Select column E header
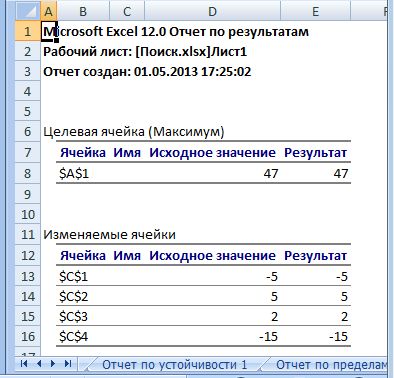This screenshot has height=378, width=394. coord(315,12)
